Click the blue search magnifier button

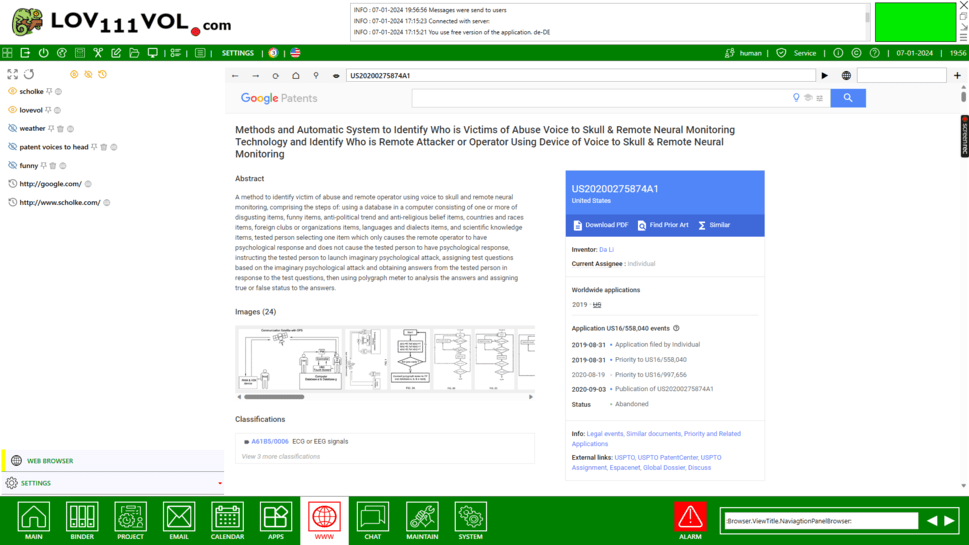point(848,98)
